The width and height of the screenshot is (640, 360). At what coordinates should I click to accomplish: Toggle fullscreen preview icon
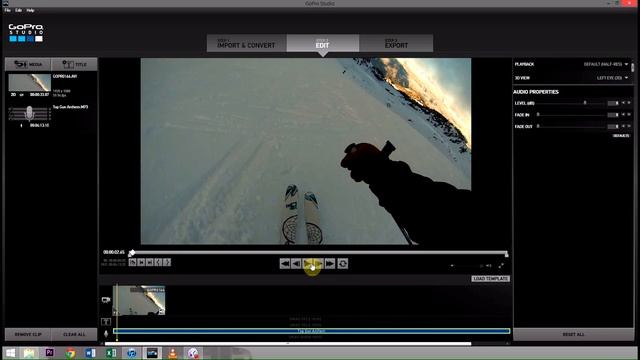coord(501,266)
